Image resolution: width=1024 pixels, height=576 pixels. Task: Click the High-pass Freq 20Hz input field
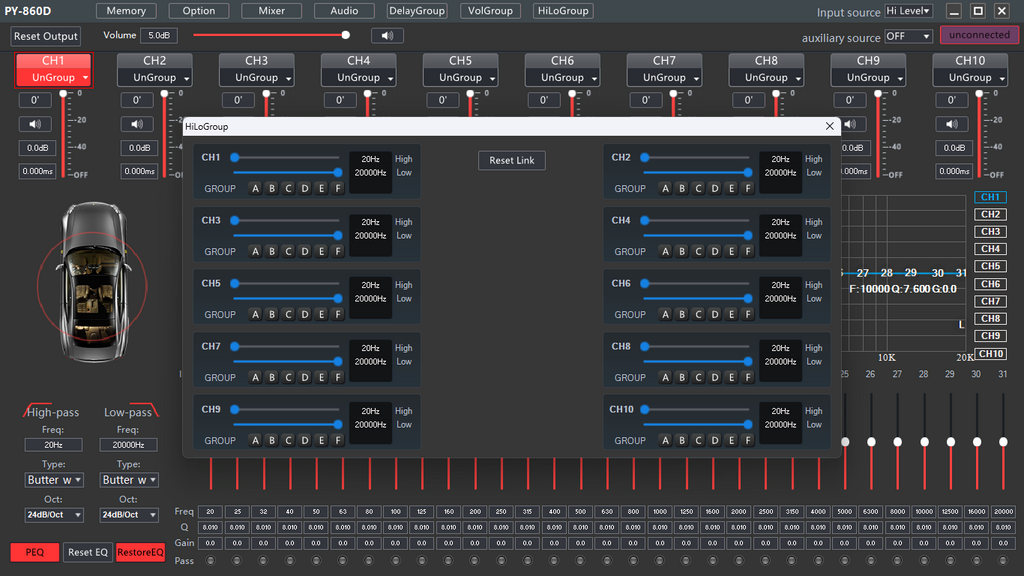click(x=54, y=444)
